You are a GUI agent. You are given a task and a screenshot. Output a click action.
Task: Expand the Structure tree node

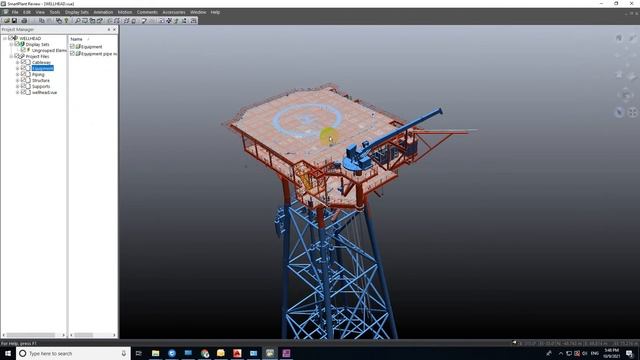[17, 80]
